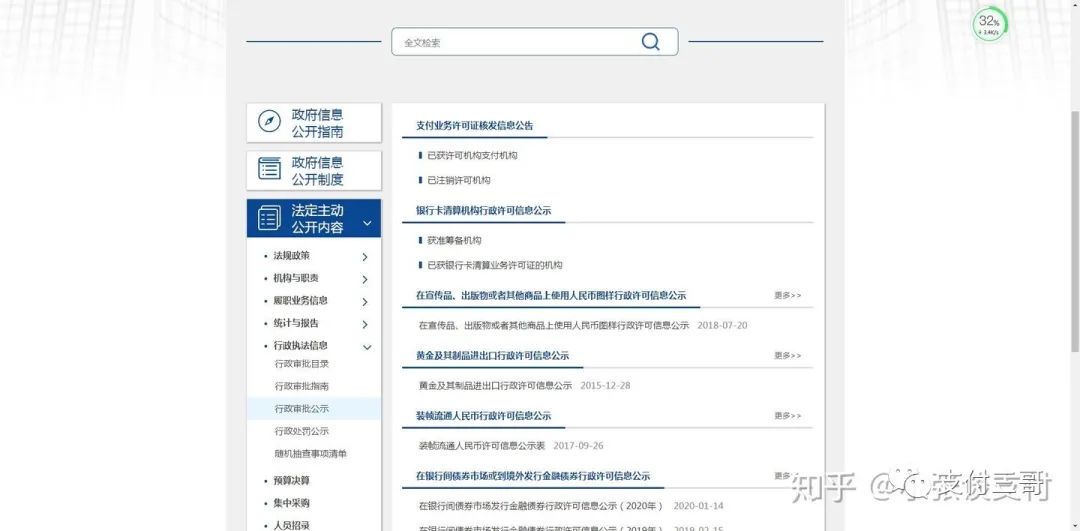This screenshot has width=1080, height=531.
Task: Open 黄金及其制品进出口行政许可信息公示 entry dated 2015-12-28
Action: click(495, 386)
